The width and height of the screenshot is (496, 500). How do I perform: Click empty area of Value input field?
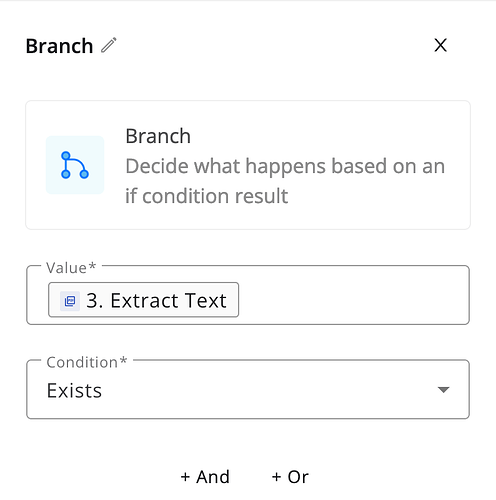pyautogui.click(x=353, y=300)
